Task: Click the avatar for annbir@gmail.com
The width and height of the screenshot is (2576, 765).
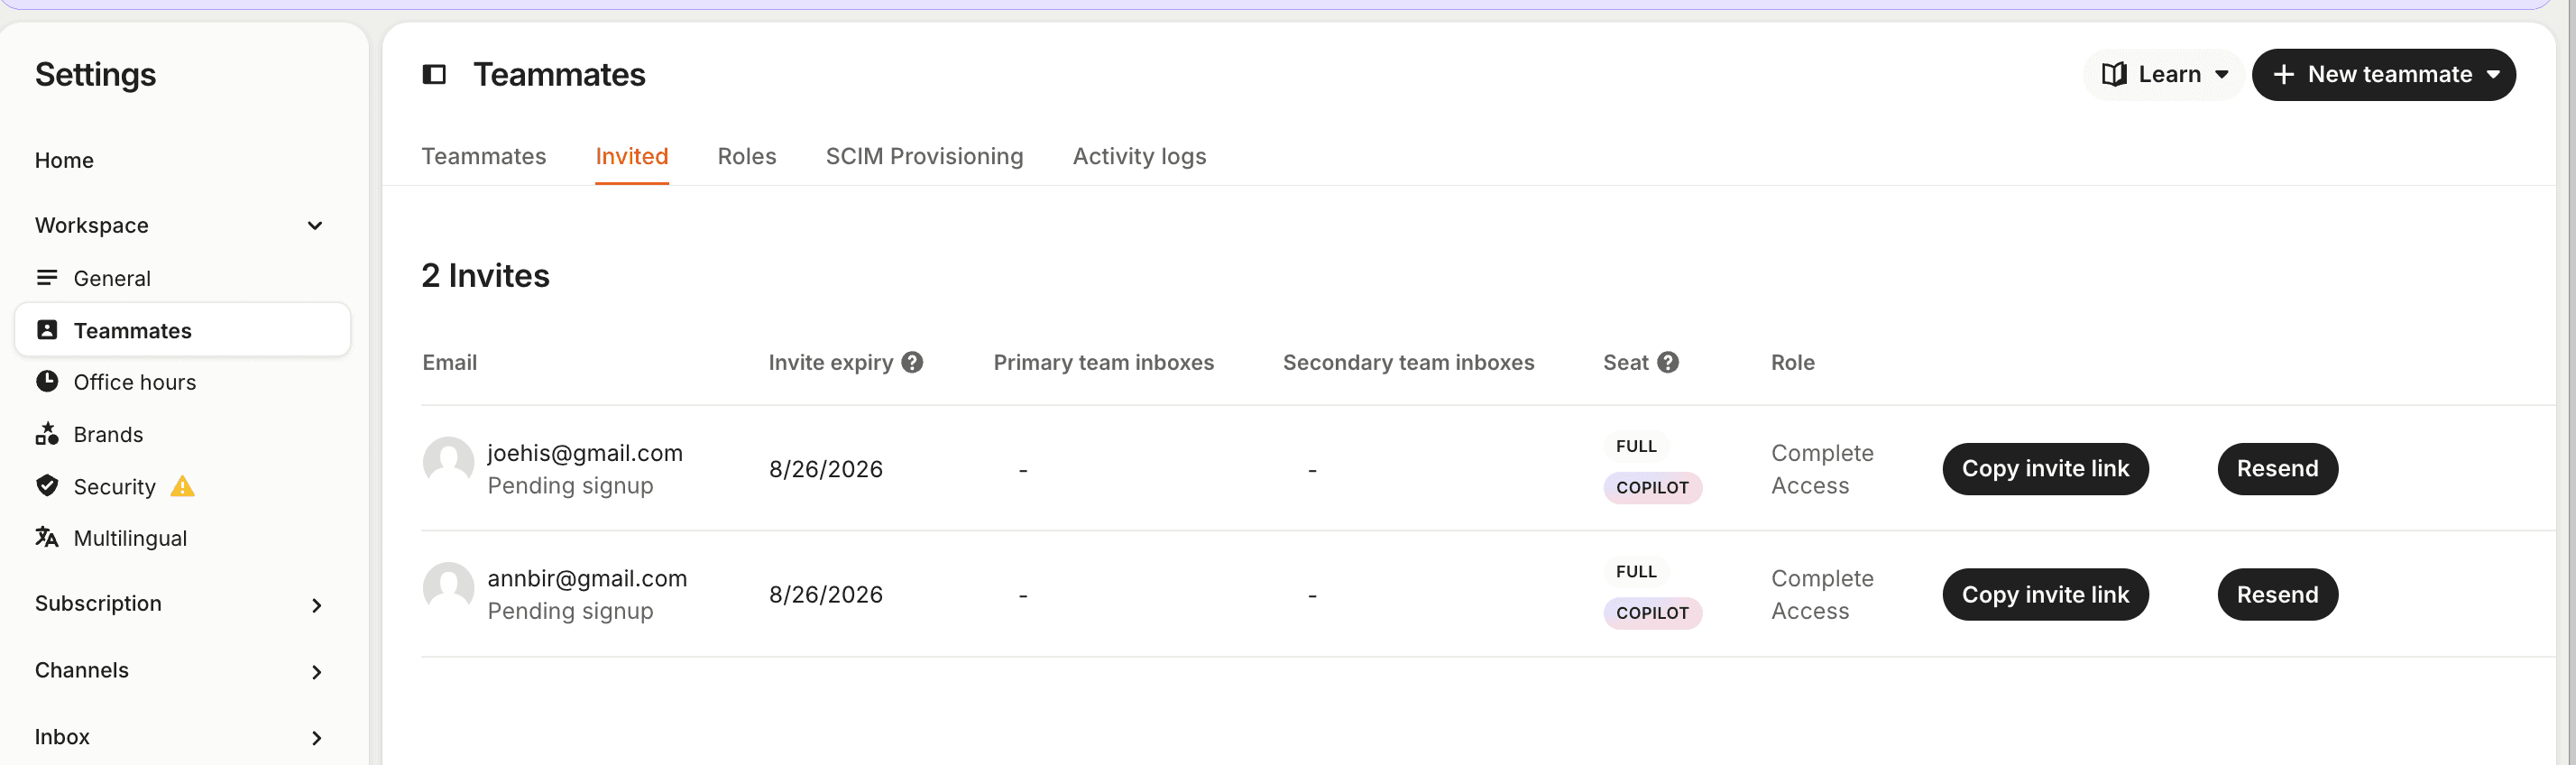Action: [x=448, y=586]
